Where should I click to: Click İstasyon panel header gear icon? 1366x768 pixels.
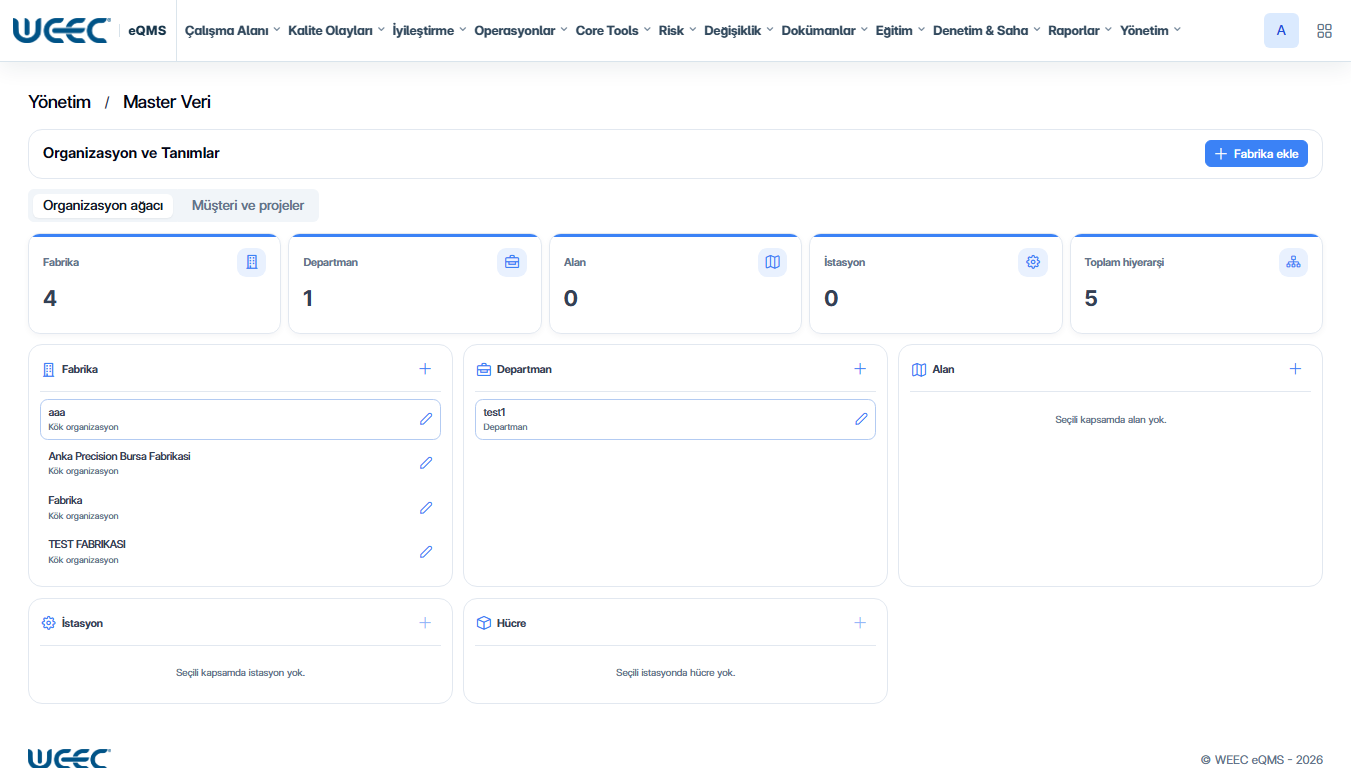tap(48, 623)
